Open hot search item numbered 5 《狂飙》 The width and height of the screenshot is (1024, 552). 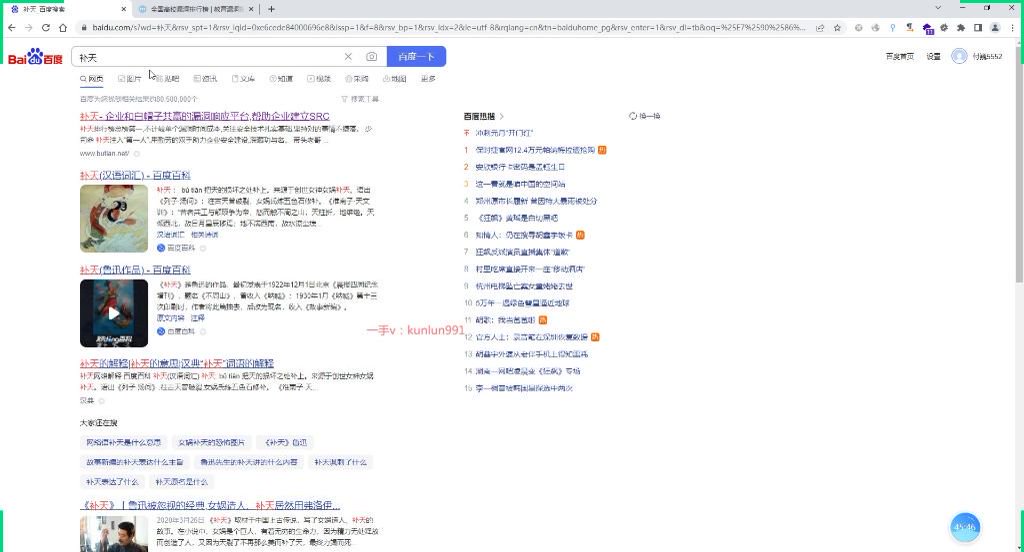(x=517, y=218)
